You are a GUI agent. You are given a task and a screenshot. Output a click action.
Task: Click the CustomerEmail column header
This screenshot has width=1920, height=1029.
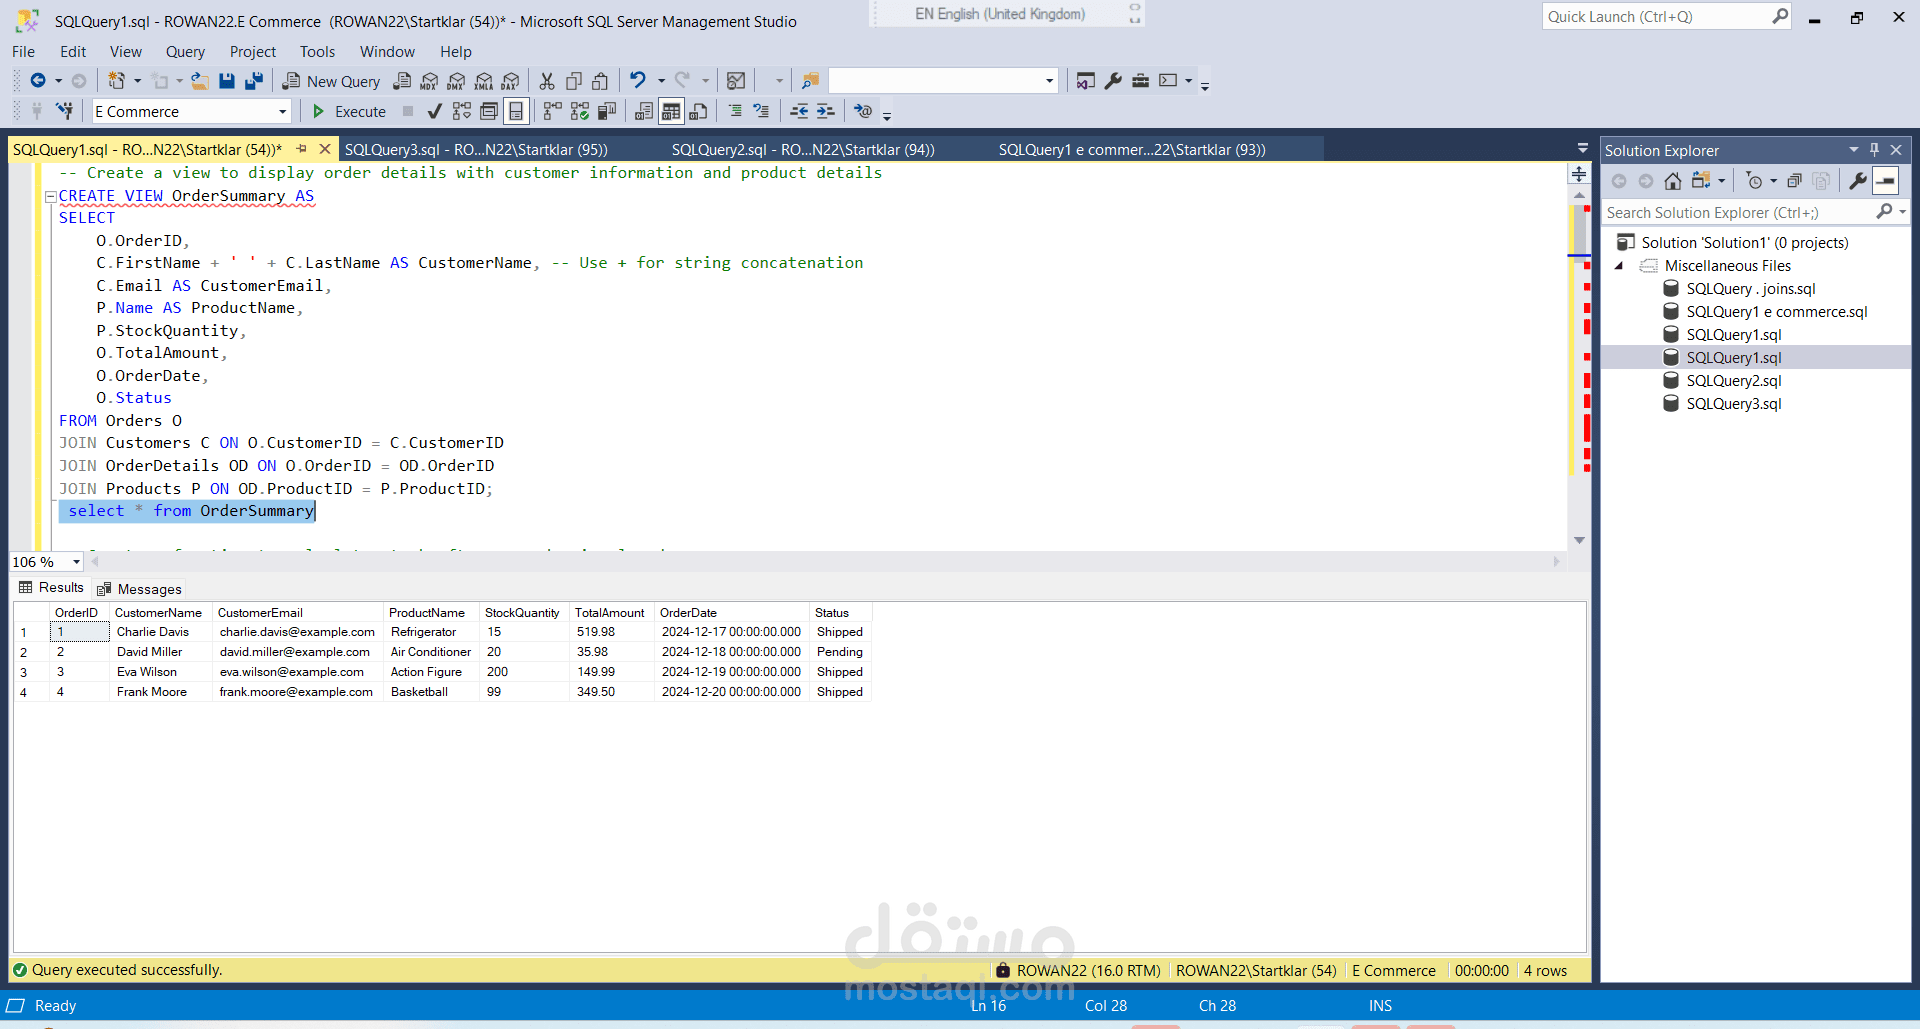pyautogui.click(x=298, y=613)
